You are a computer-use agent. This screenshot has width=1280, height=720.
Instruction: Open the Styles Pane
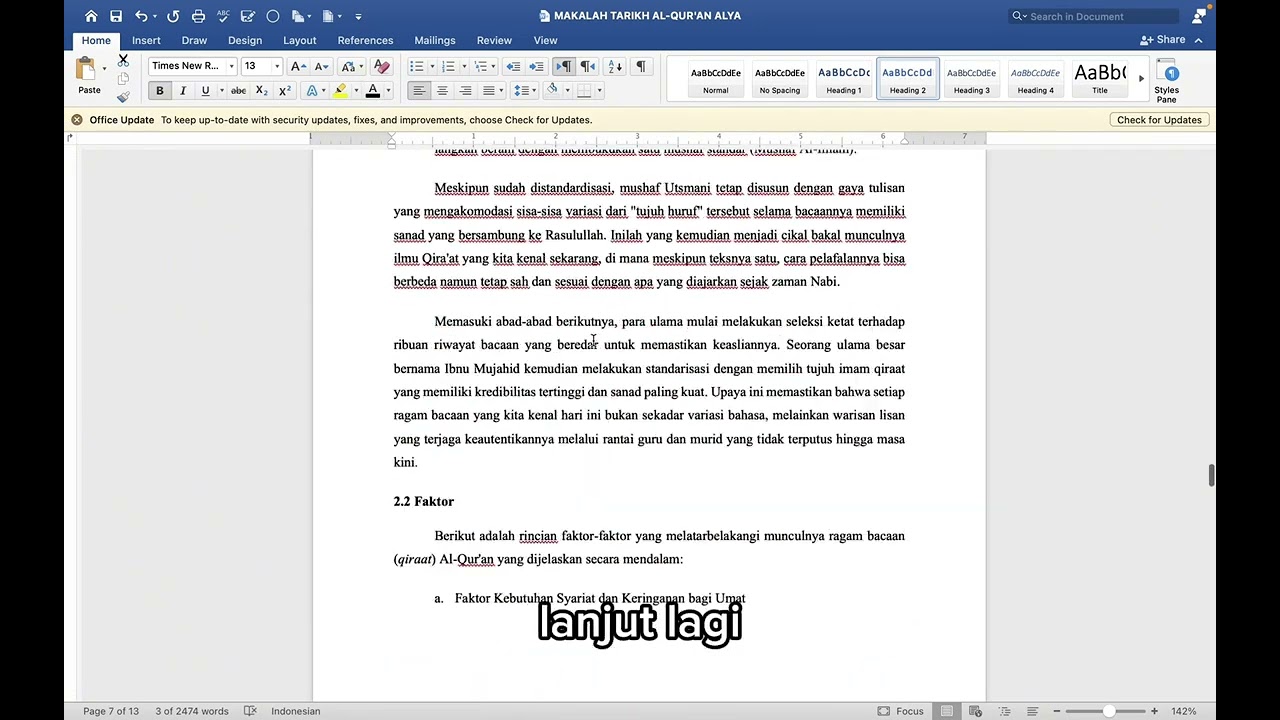1166,80
